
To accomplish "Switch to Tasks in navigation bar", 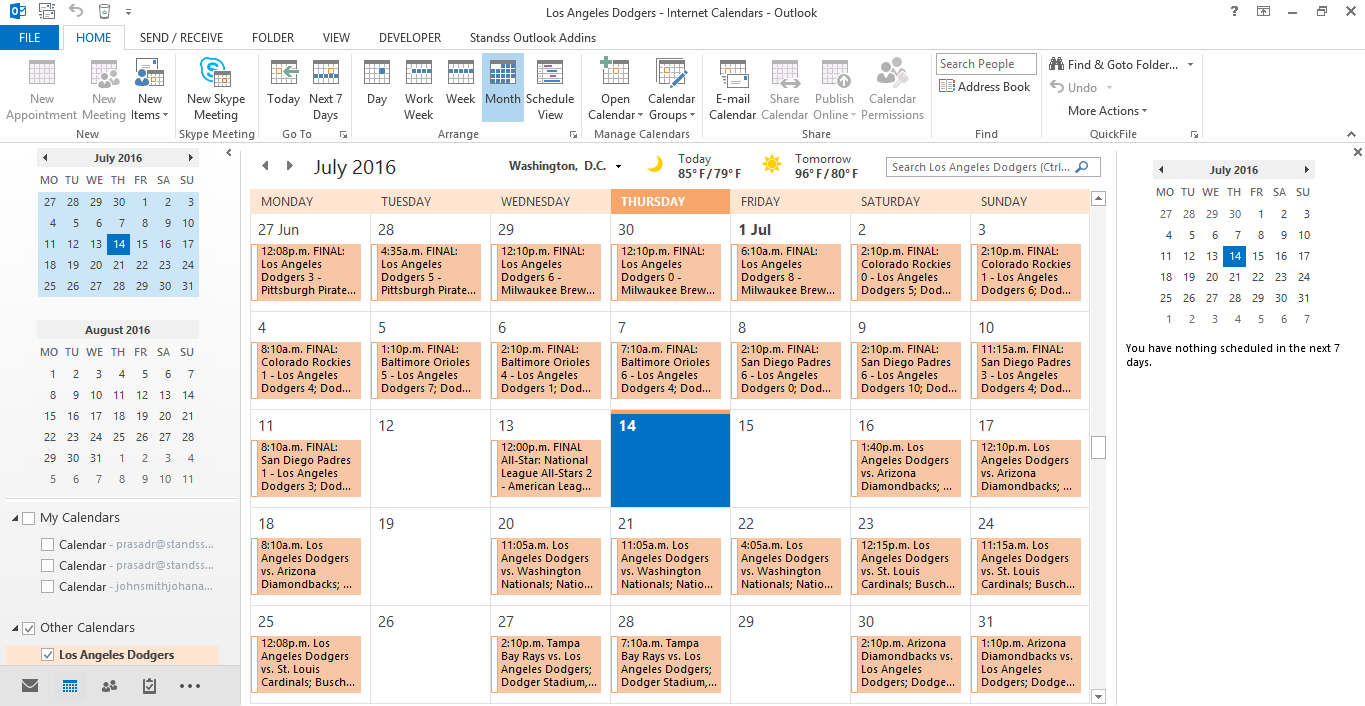I will tap(149, 686).
